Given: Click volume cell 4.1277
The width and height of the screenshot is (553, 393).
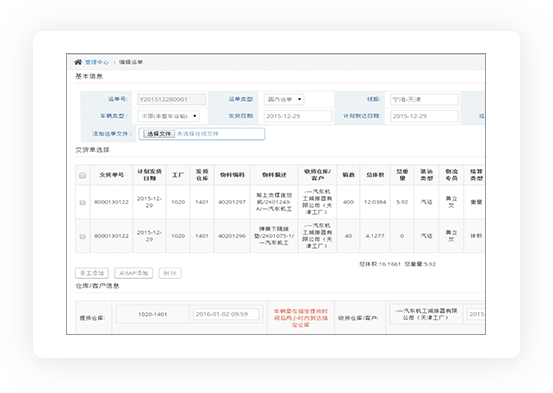Looking at the screenshot, I should pos(375,236).
